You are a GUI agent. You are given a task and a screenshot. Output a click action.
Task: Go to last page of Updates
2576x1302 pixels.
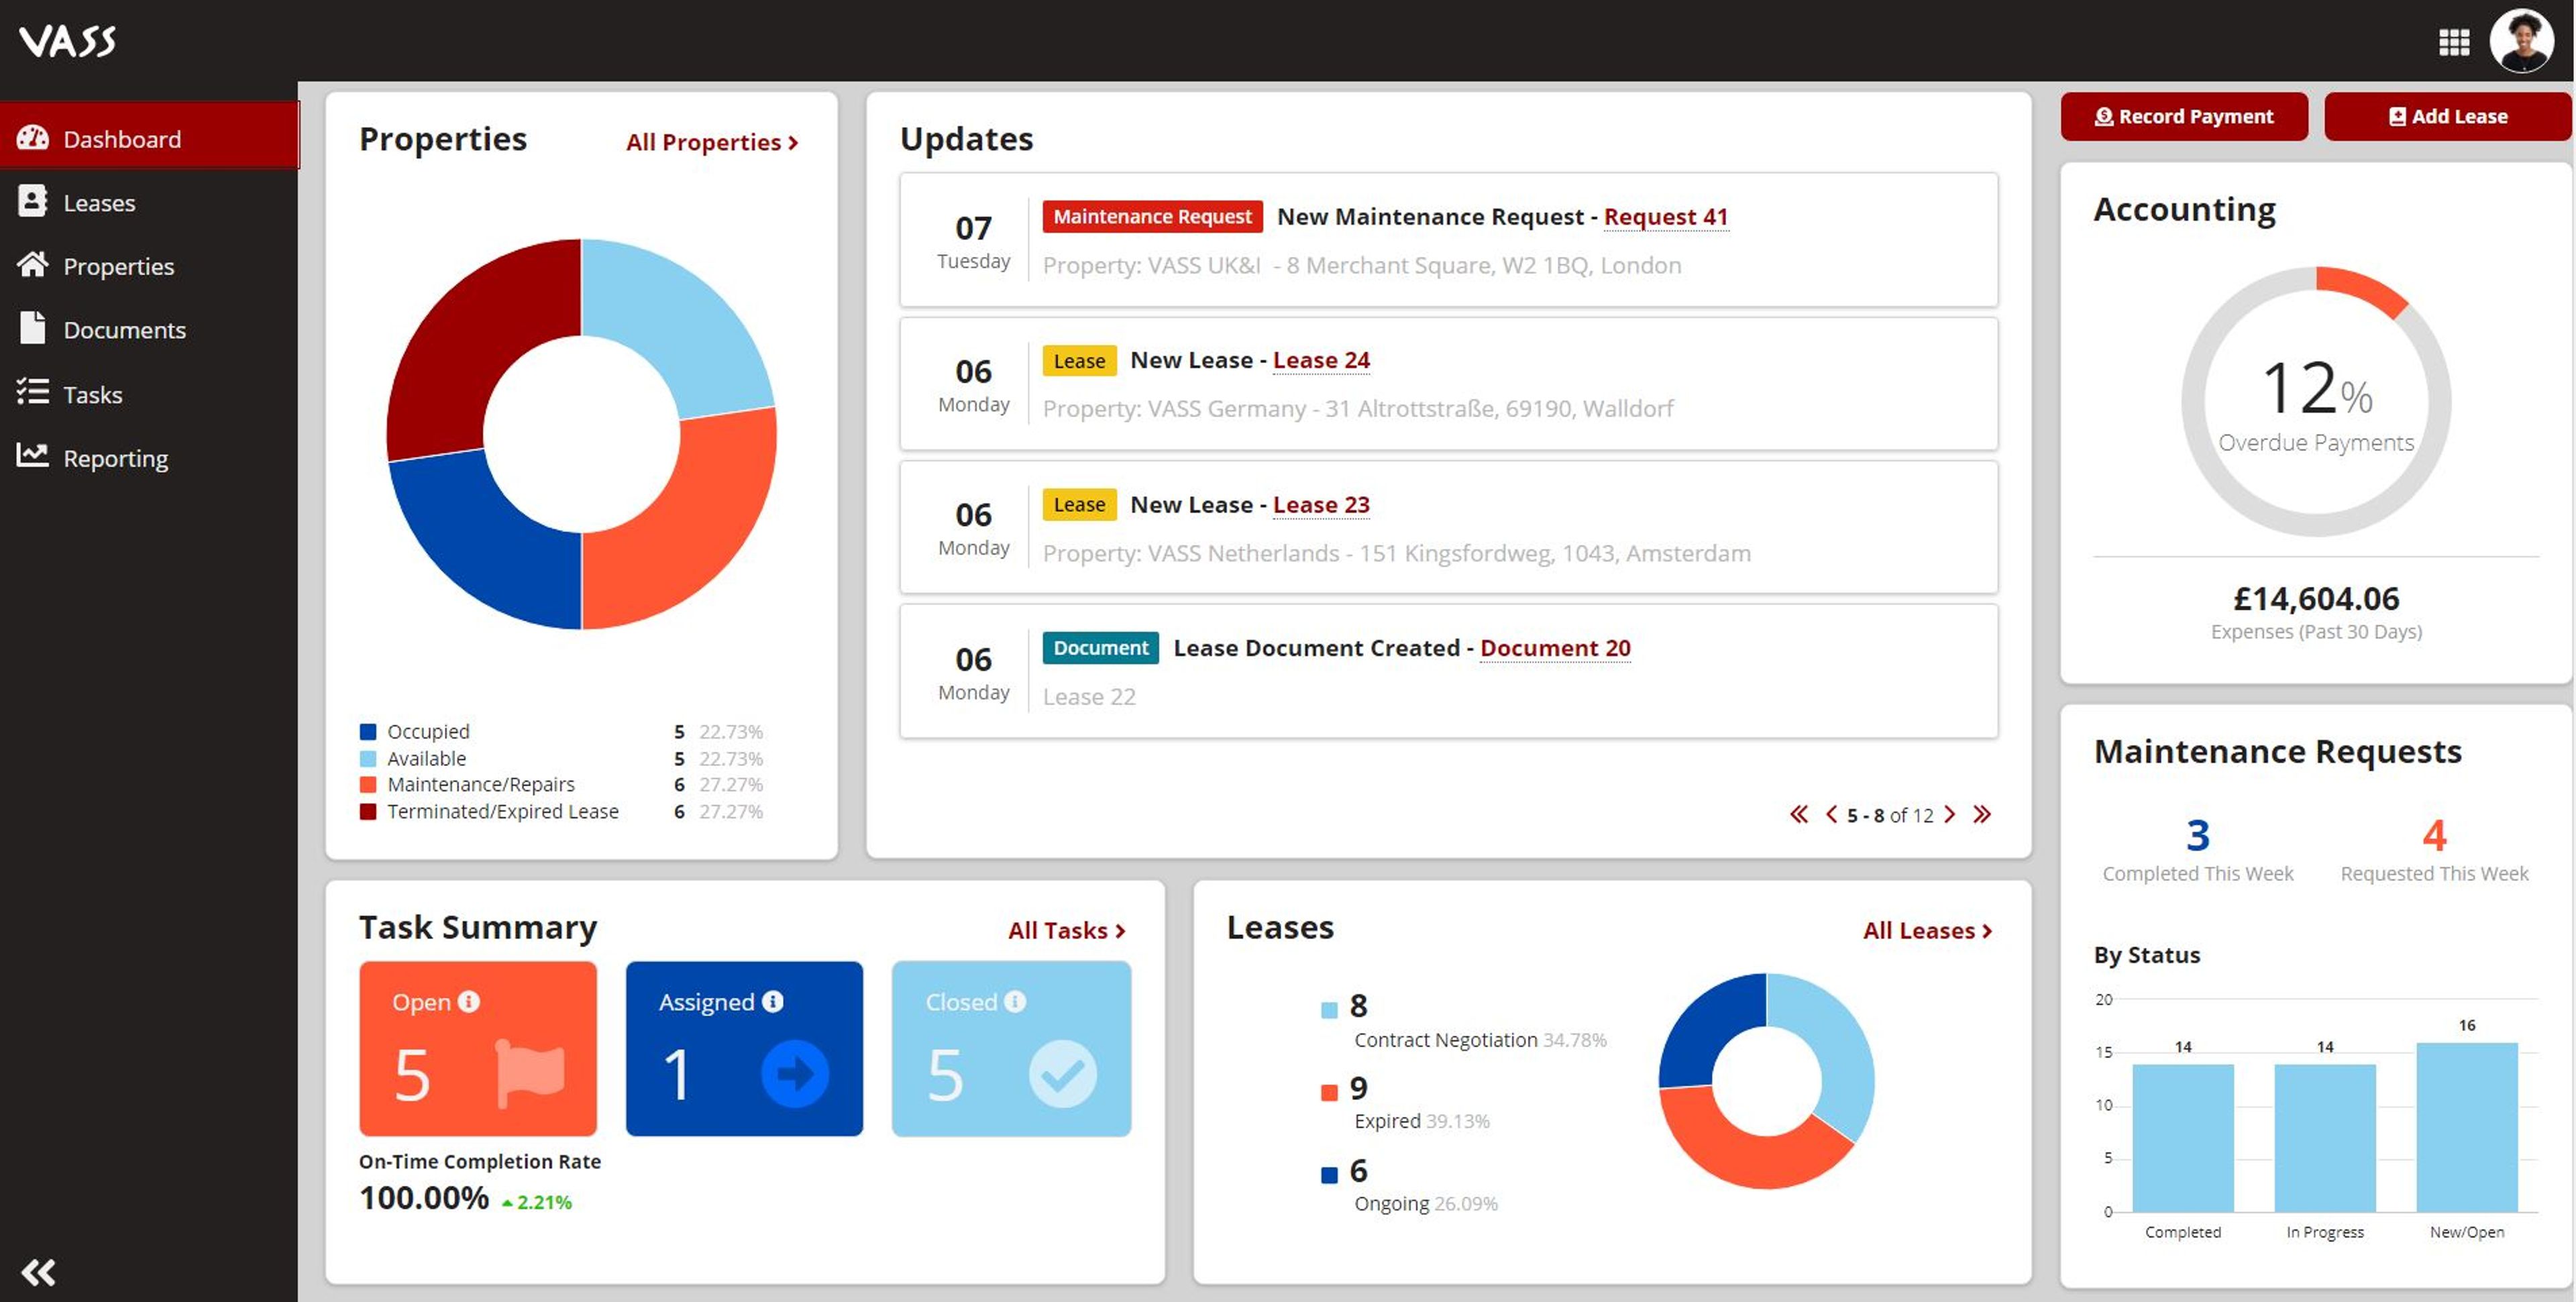(1982, 814)
